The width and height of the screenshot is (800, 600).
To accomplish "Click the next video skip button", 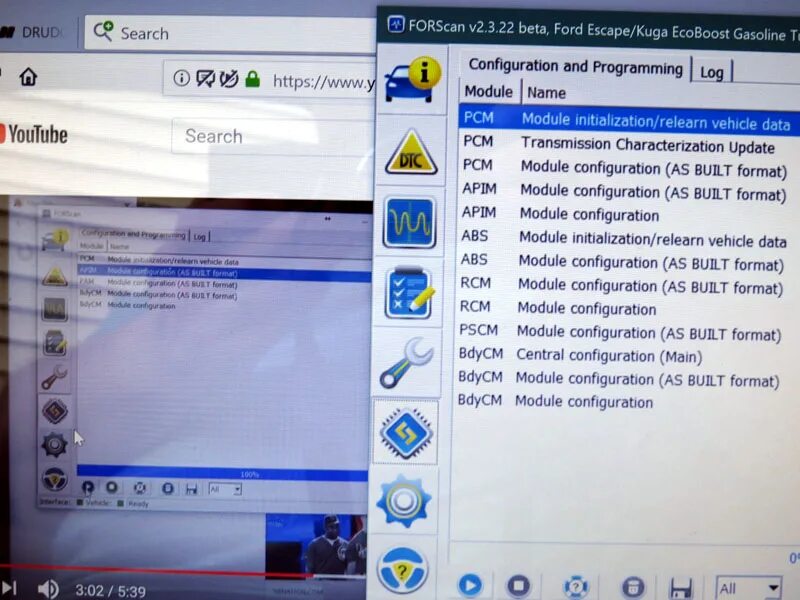I will pyautogui.click(x=10, y=588).
